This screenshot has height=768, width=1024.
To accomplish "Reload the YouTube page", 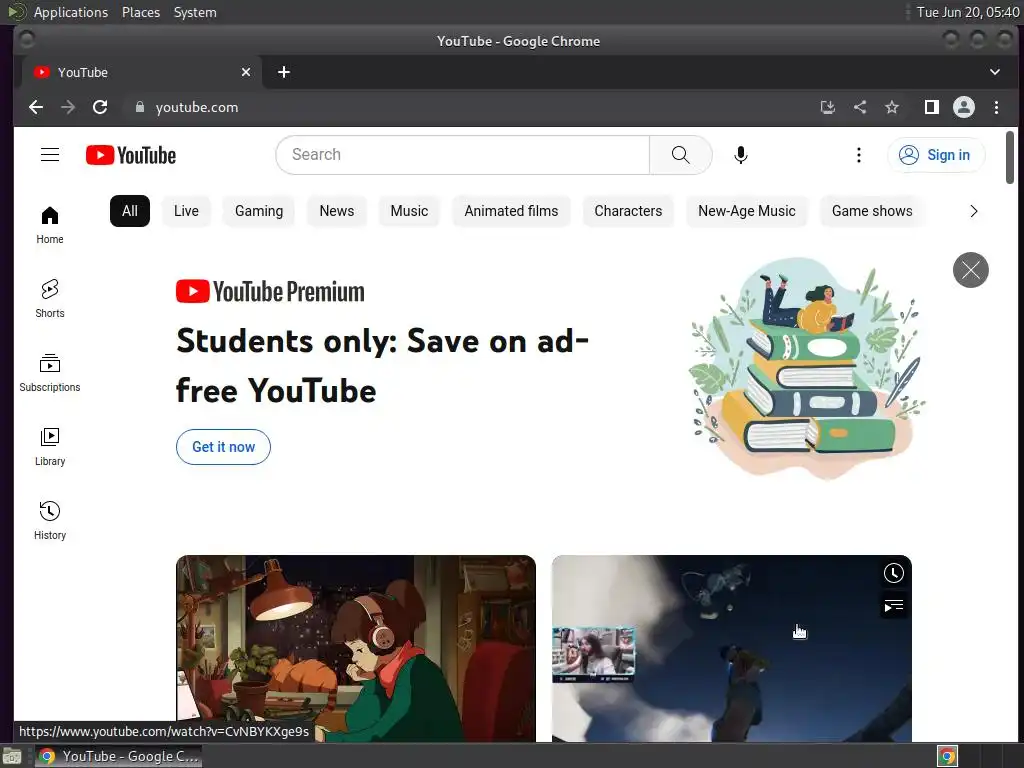I will tap(100, 107).
